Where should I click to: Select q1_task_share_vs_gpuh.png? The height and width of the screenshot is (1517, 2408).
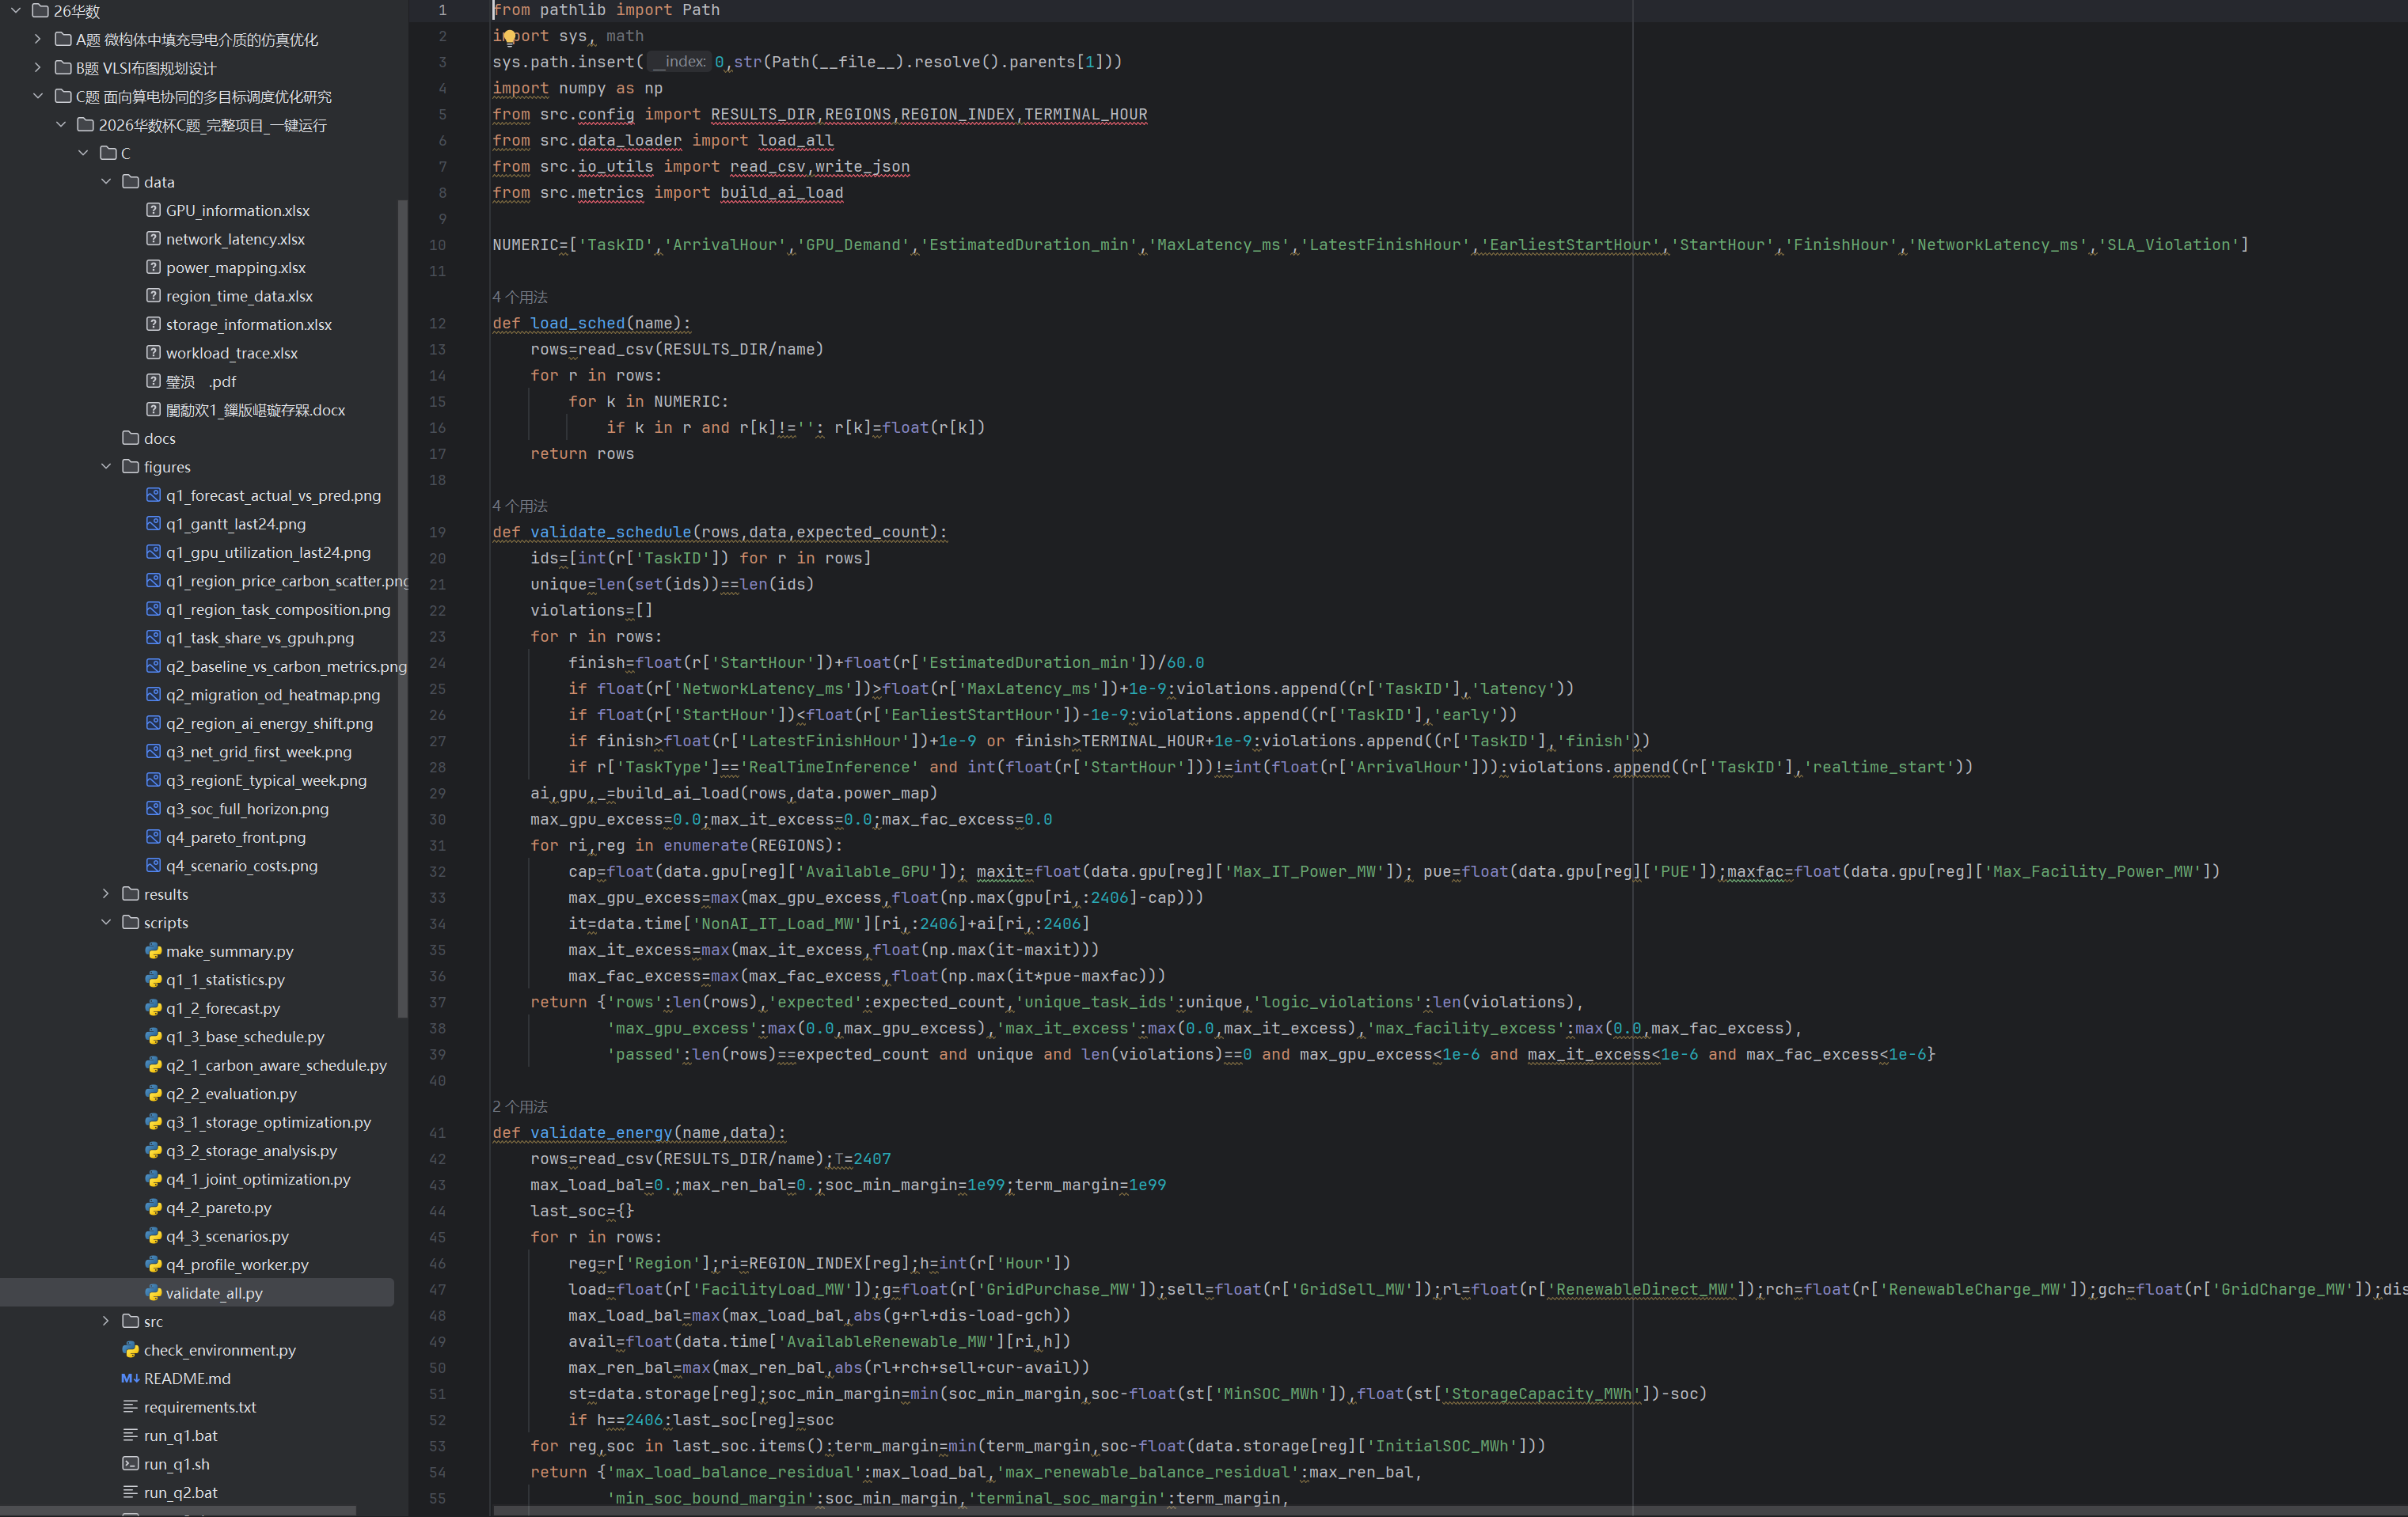260,638
